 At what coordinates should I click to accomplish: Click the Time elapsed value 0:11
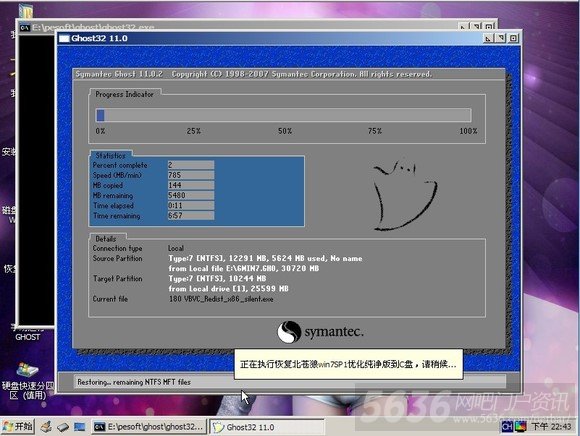[191, 205]
